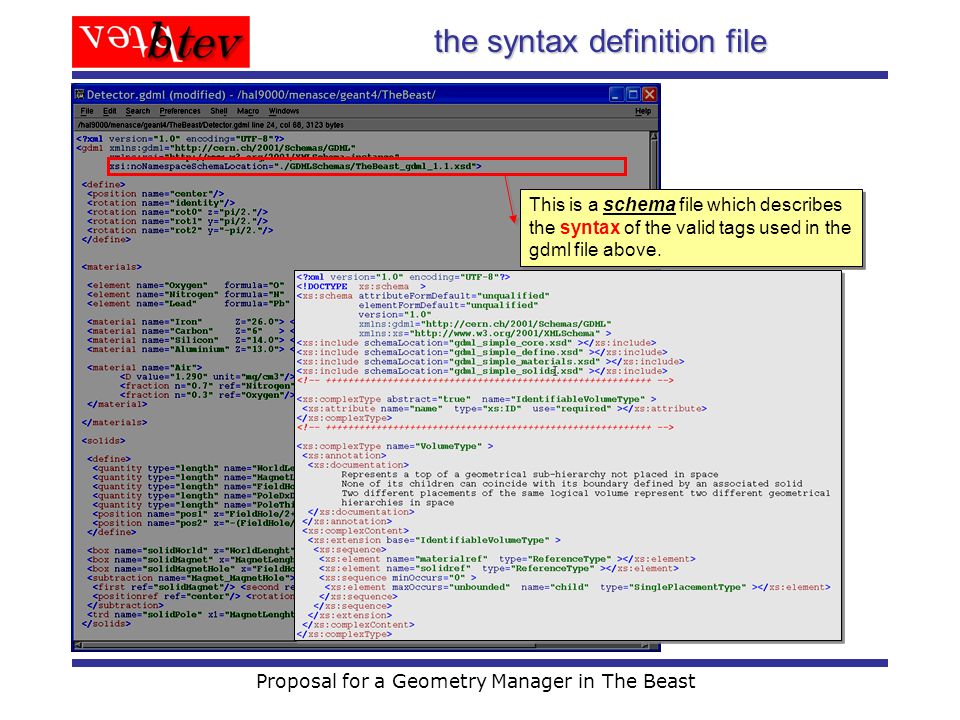Open the File menu
The width and height of the screenshot is (960, 720).
tap(87, 111)
